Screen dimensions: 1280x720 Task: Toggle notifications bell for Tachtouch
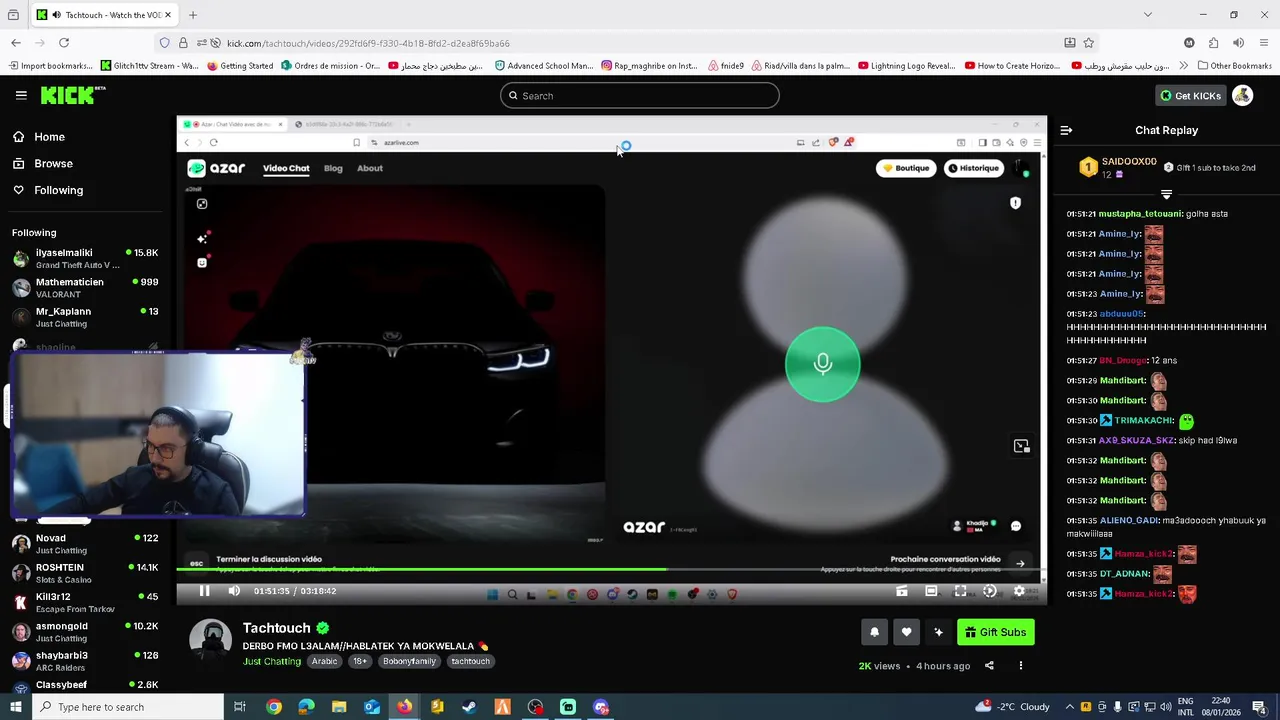click(x=874, y=632)
